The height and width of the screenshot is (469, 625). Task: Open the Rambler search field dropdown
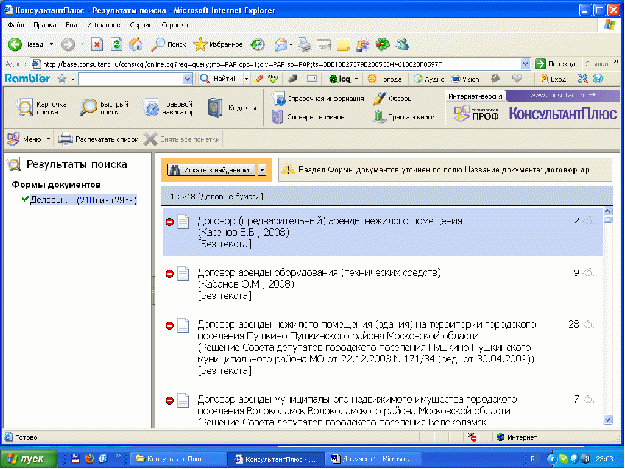click(188, 79)
